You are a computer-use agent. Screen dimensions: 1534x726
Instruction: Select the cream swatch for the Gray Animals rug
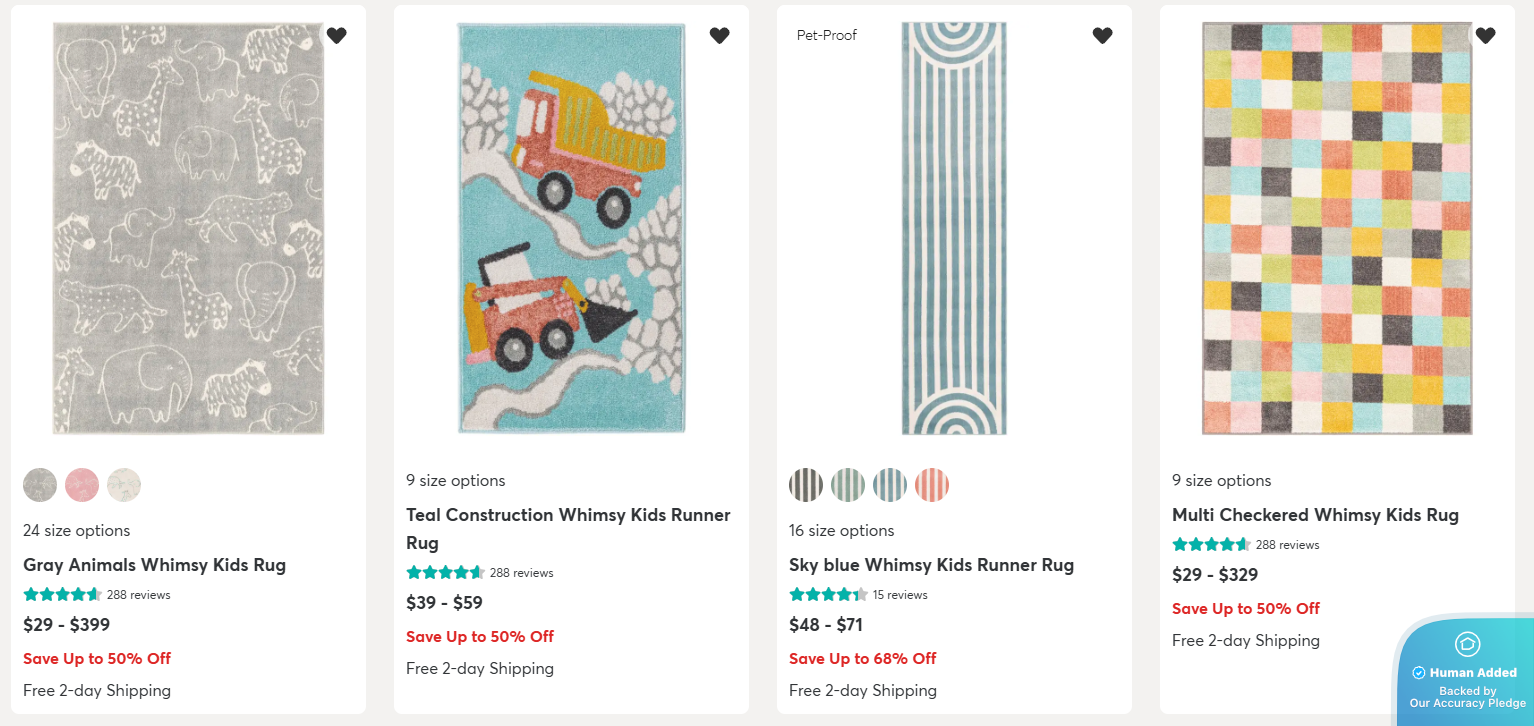pos(124,484)
